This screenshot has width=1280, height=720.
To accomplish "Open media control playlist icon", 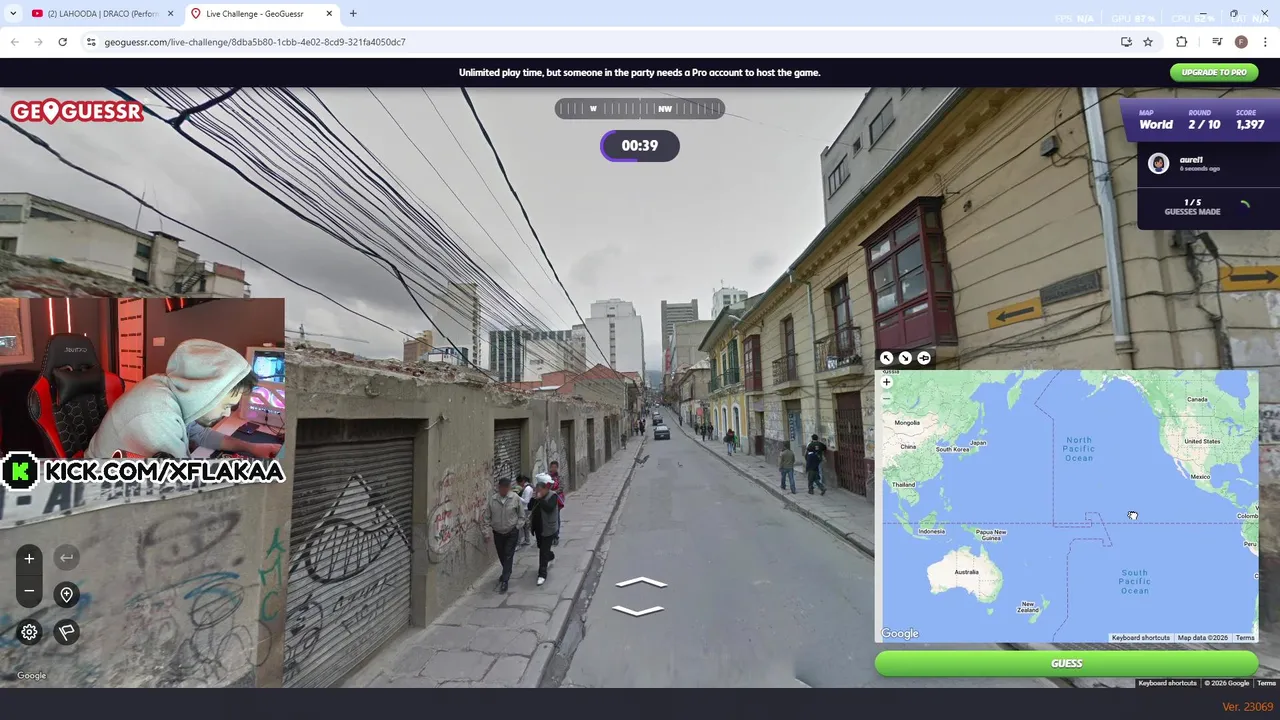I will (x=1217, y=42).
